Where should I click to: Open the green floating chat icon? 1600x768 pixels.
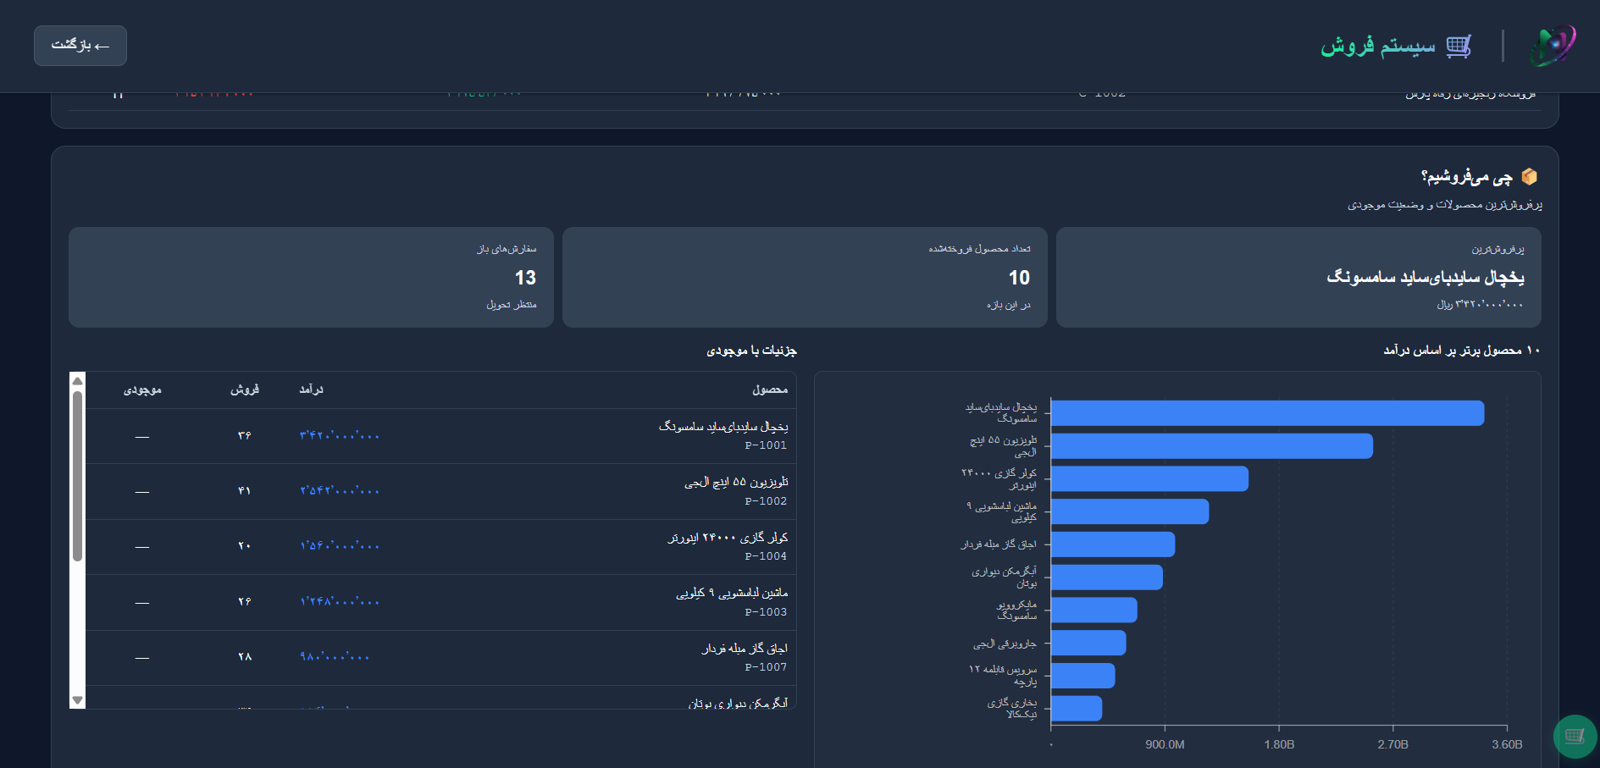pyautogui.click(x=1575, y=737)
